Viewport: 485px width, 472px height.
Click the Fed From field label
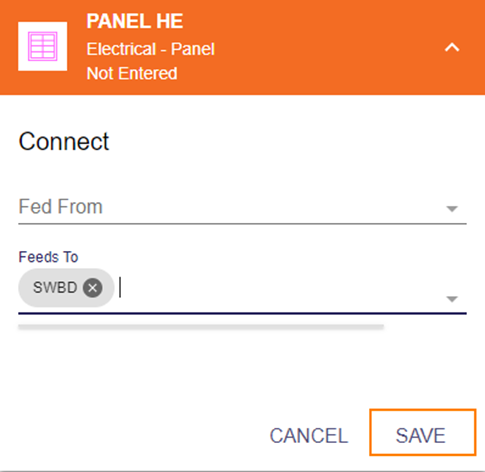point(60,206)
